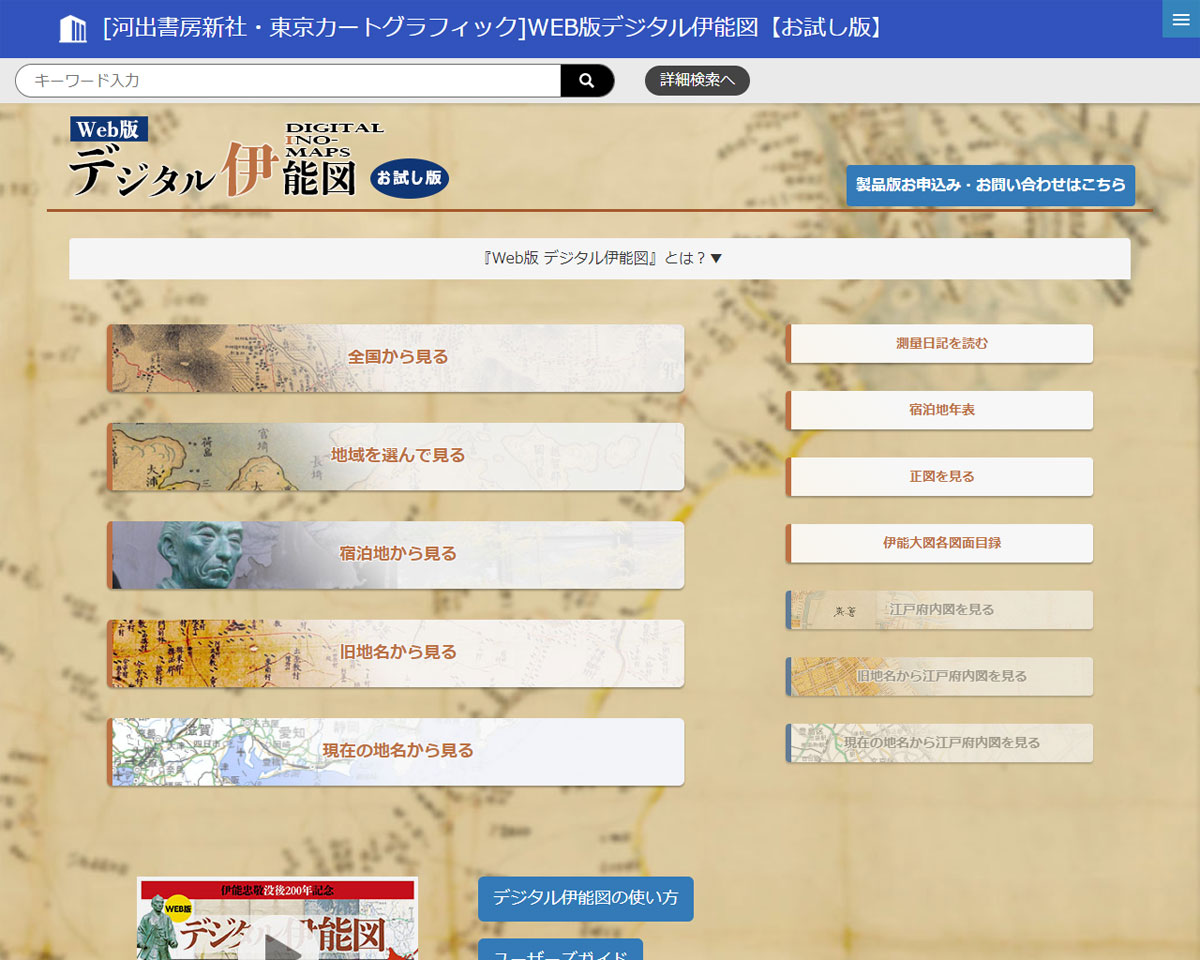Click the magnifying glass search button
The width and height of the screenshot is (1200, 960).
(587, 81)
